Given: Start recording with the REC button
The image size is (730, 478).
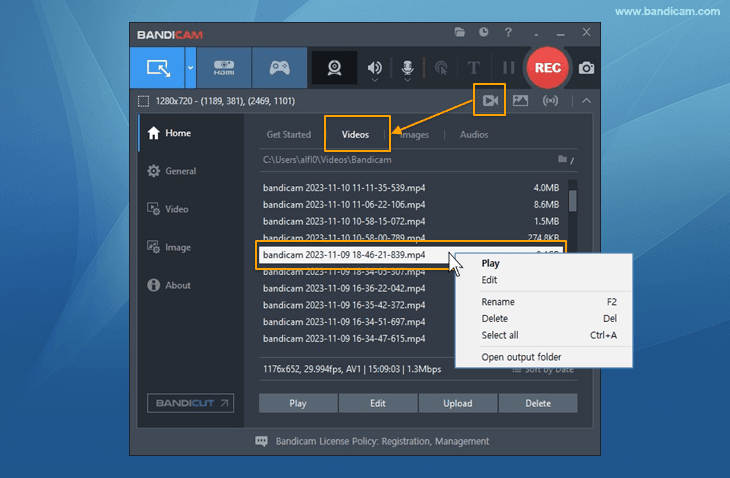Looking at the screenshot, I should [548, 68].
